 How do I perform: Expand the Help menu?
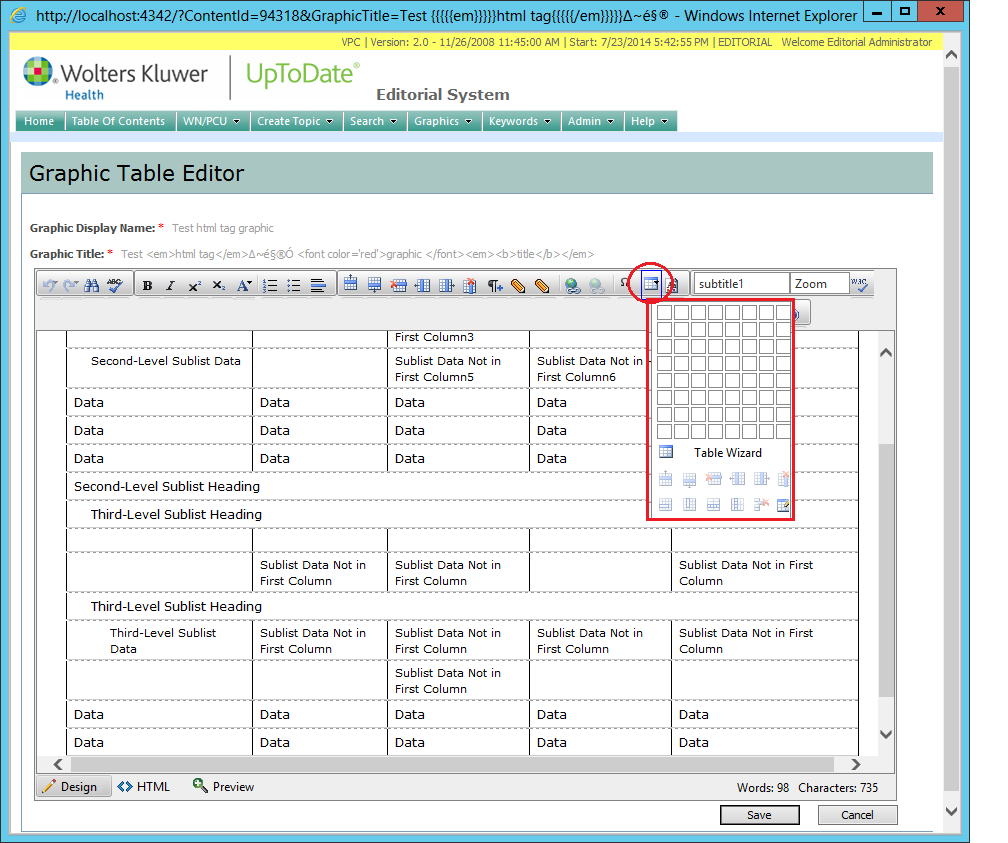[x=649, y=121]
